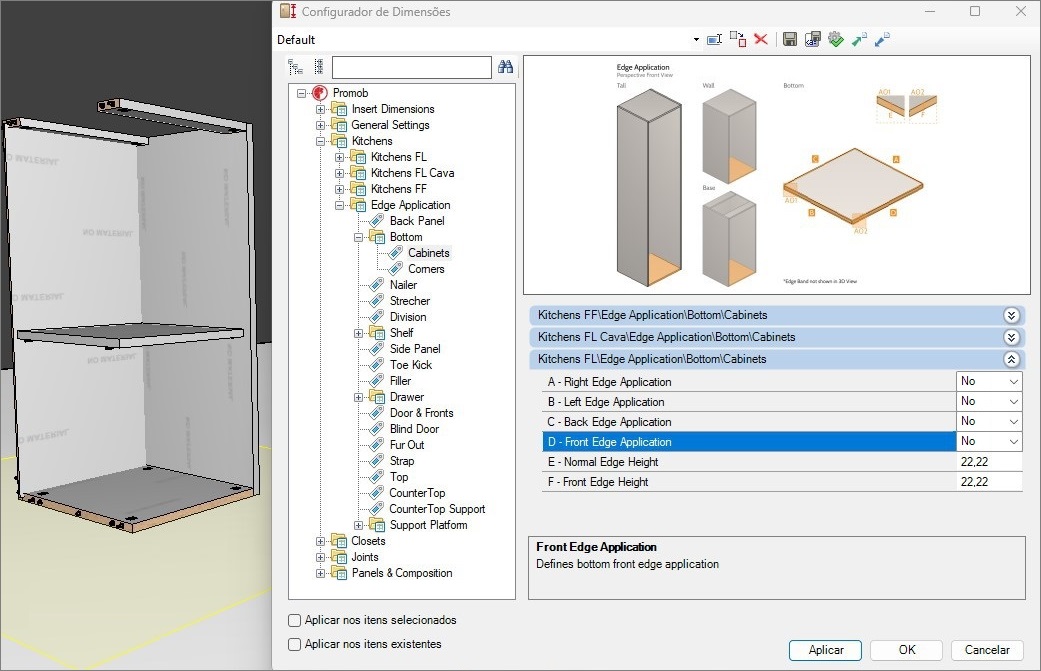Expand the Drawer tree node

coord(359,397)
